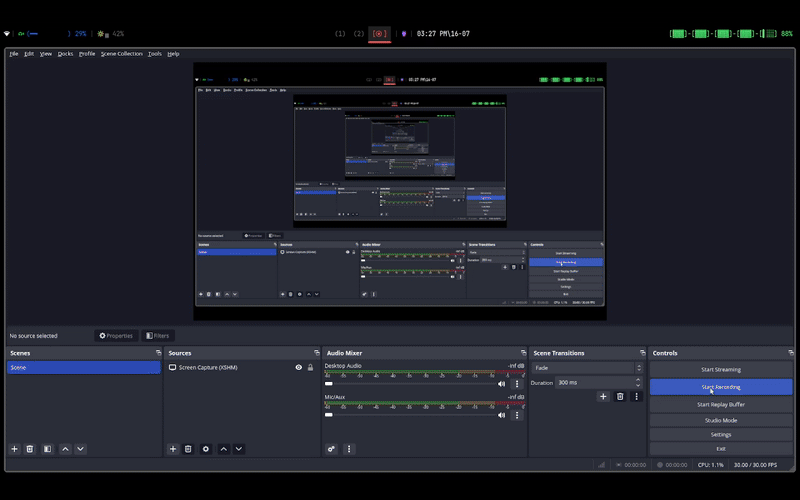
Task: Open the Edit menu
Action: tap(29, 54)
